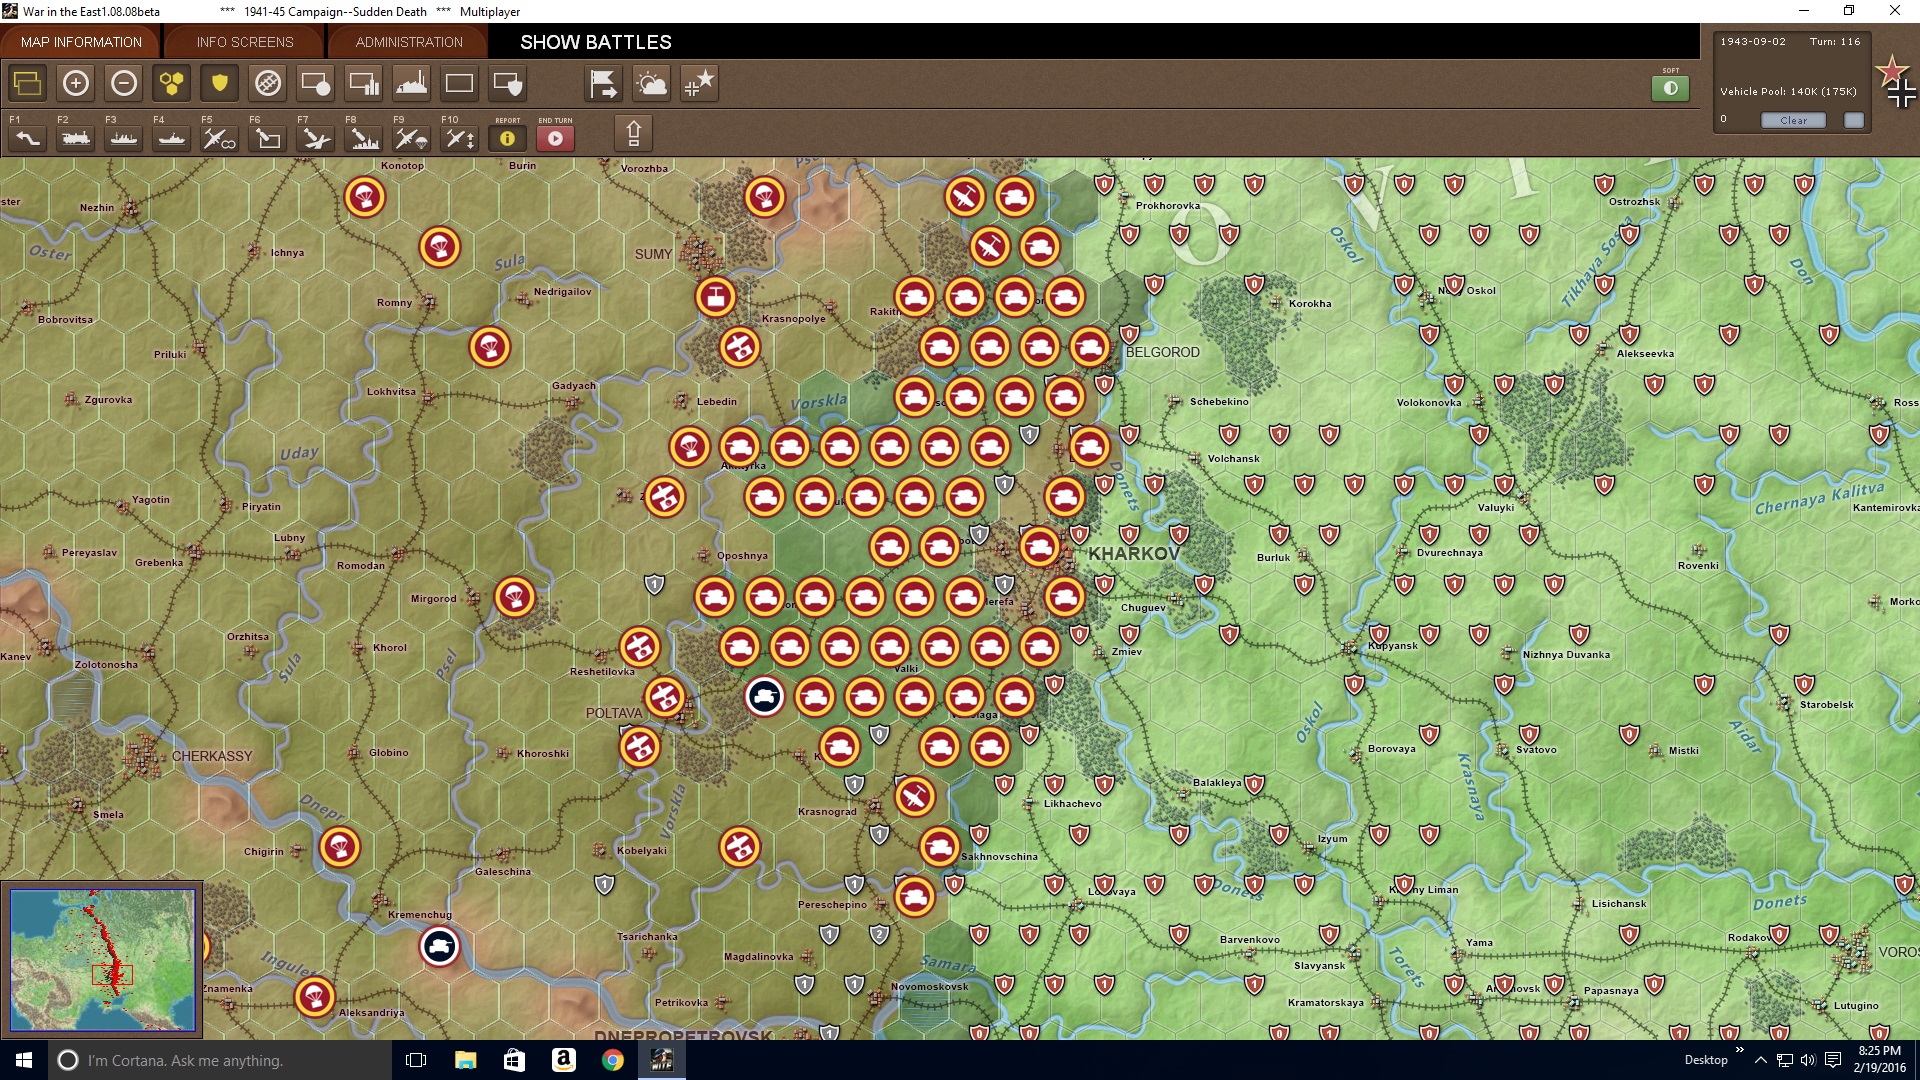The image size is (1920, 1080).
Task: Toggle the yellow shield units display
Action: coord(220,83)
